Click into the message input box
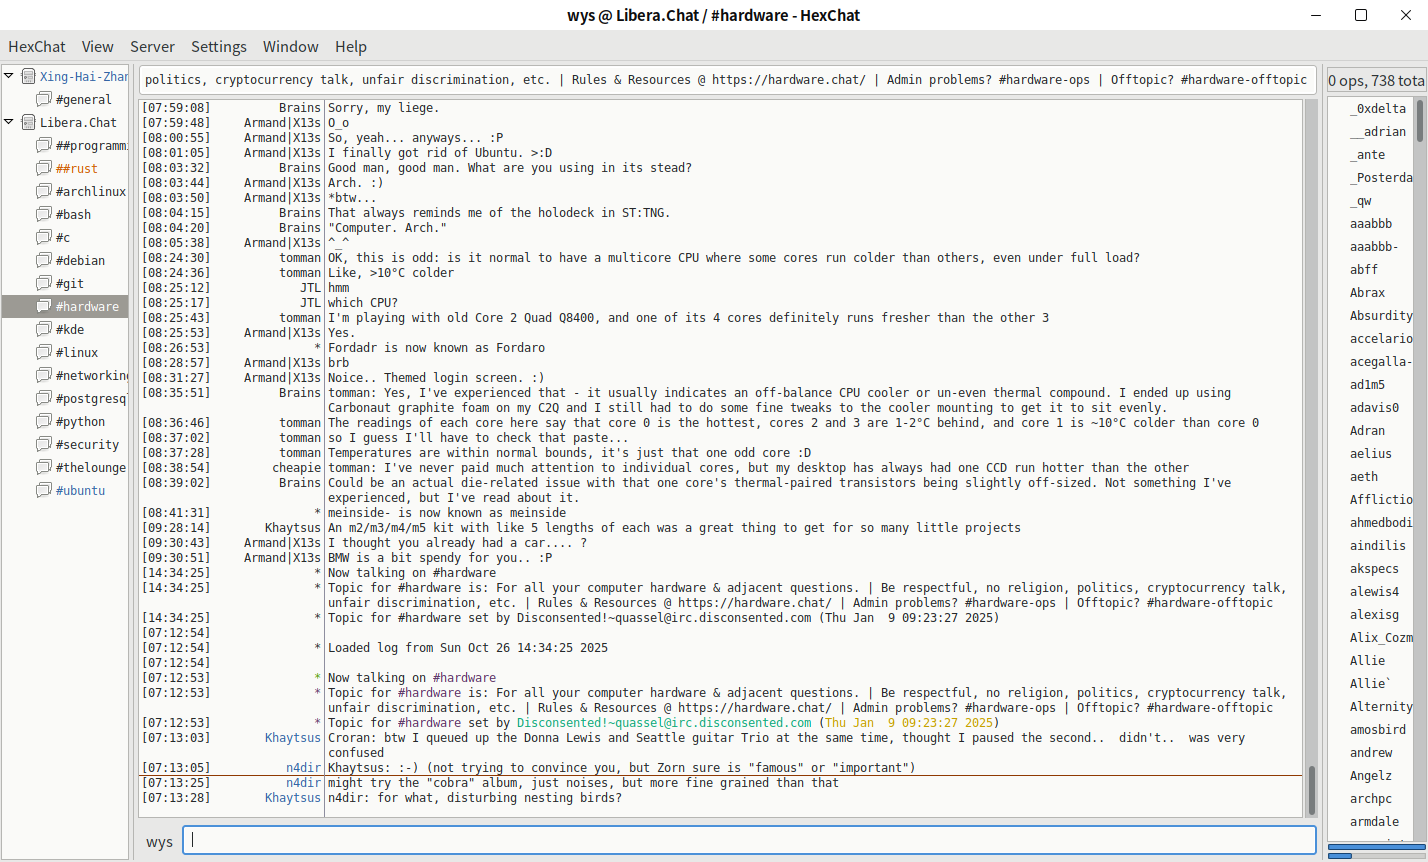1428x862 pixels. click(752, 841)
